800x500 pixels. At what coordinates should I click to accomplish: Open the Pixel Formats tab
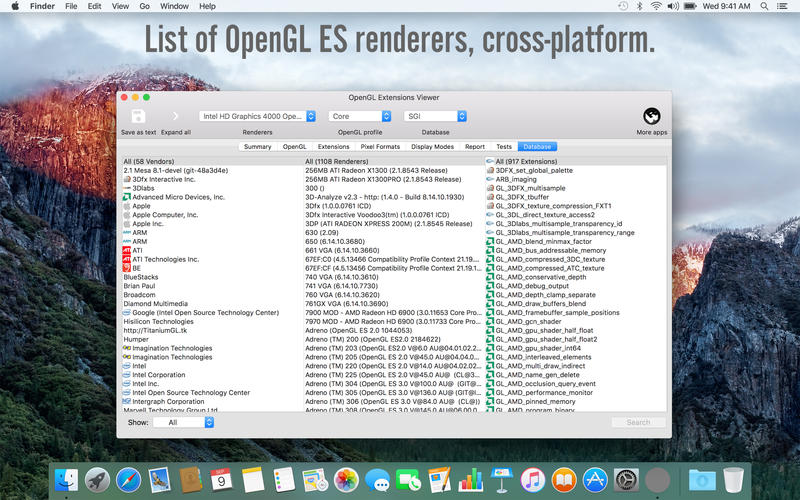(380, 146)
